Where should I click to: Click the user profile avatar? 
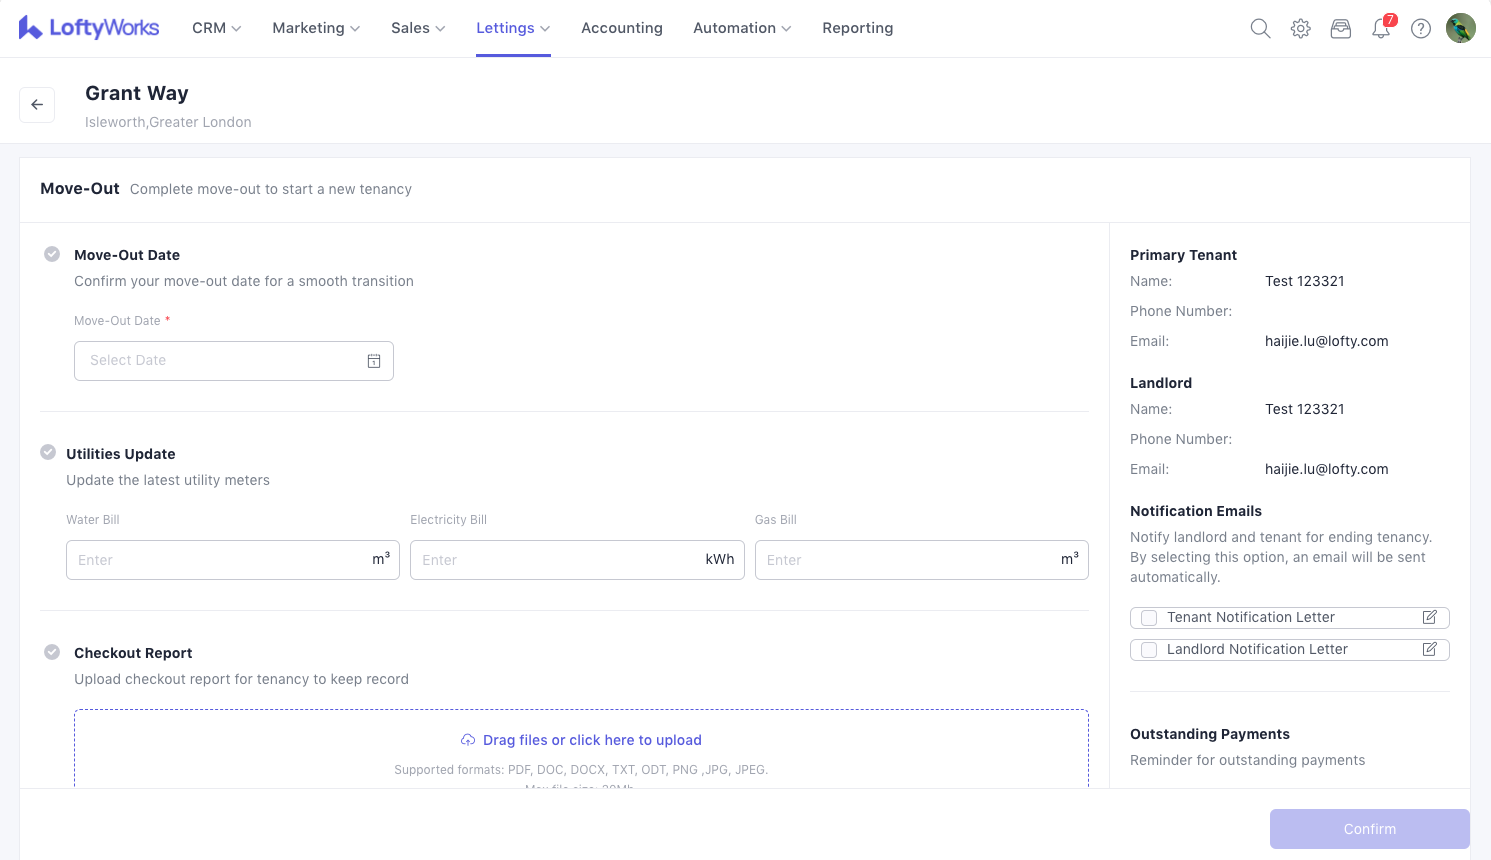1460,28
